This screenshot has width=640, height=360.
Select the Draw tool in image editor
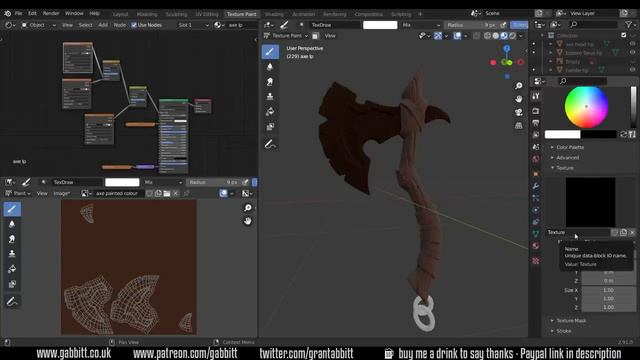(x=12, y=209)
